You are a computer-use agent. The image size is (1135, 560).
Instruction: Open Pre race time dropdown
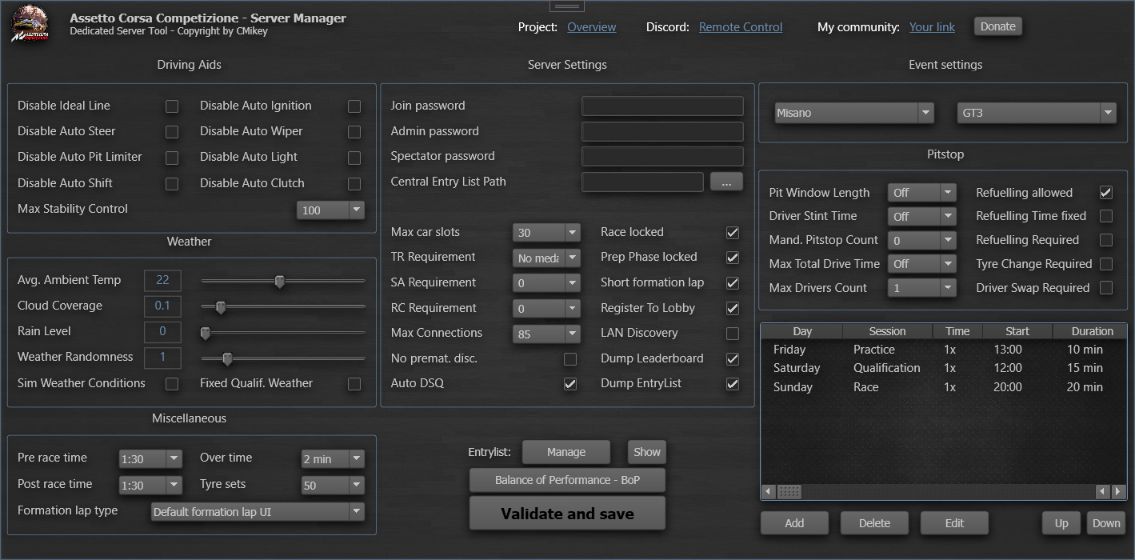(x=151, y=459)
